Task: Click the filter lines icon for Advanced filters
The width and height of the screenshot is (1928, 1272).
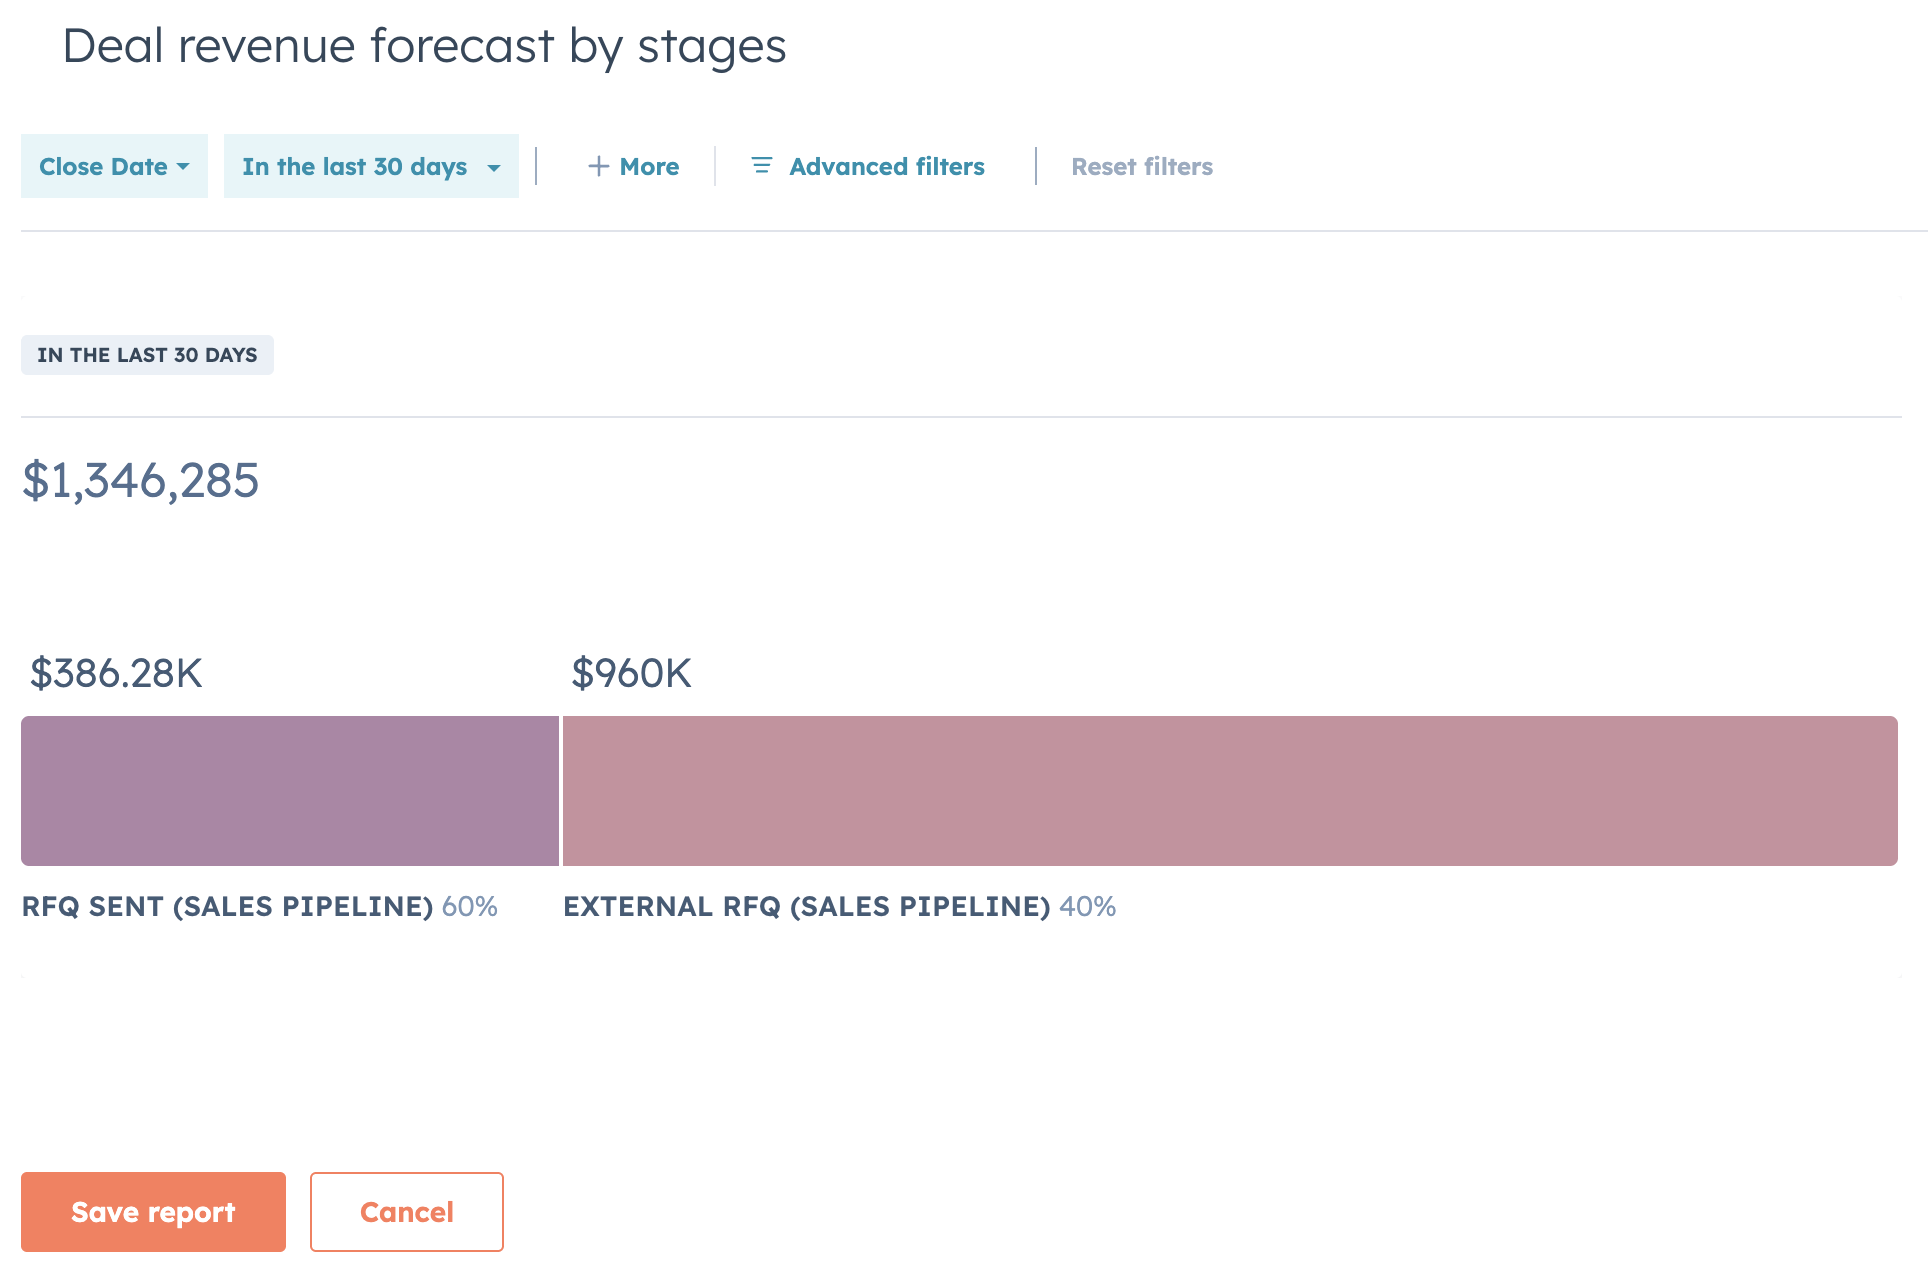Action: [x=762, y=166]
